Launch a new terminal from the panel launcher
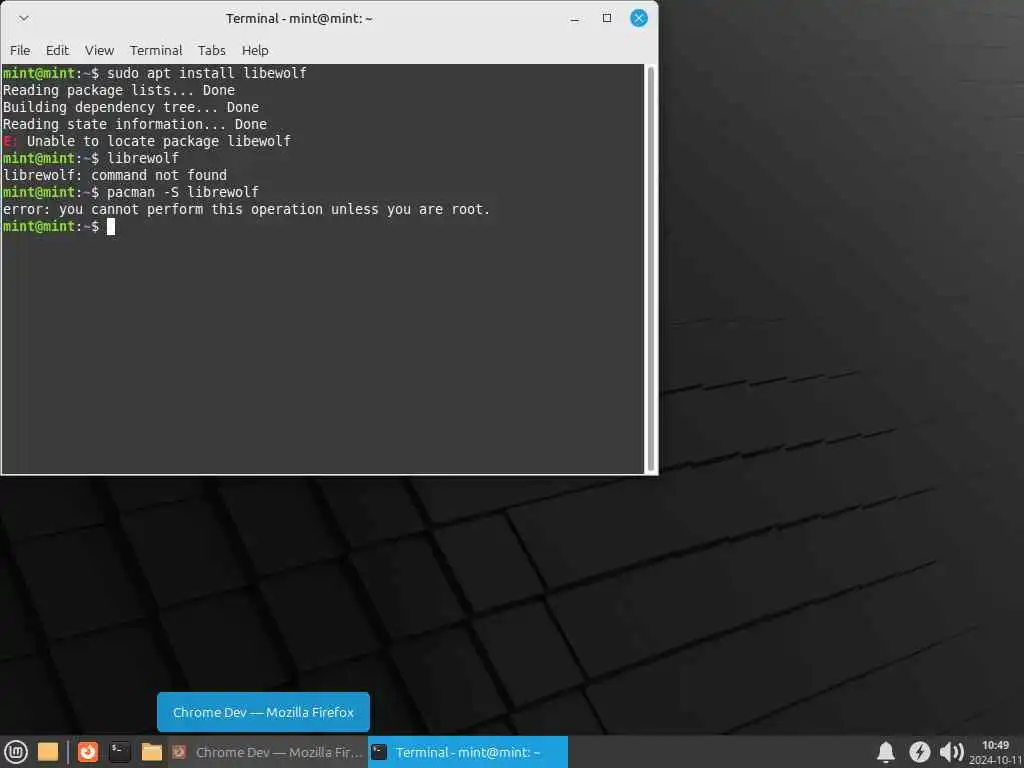Image resolution: width=1024 pixels, height=768 pixels. pyautogui.click(x=120, y=752)
